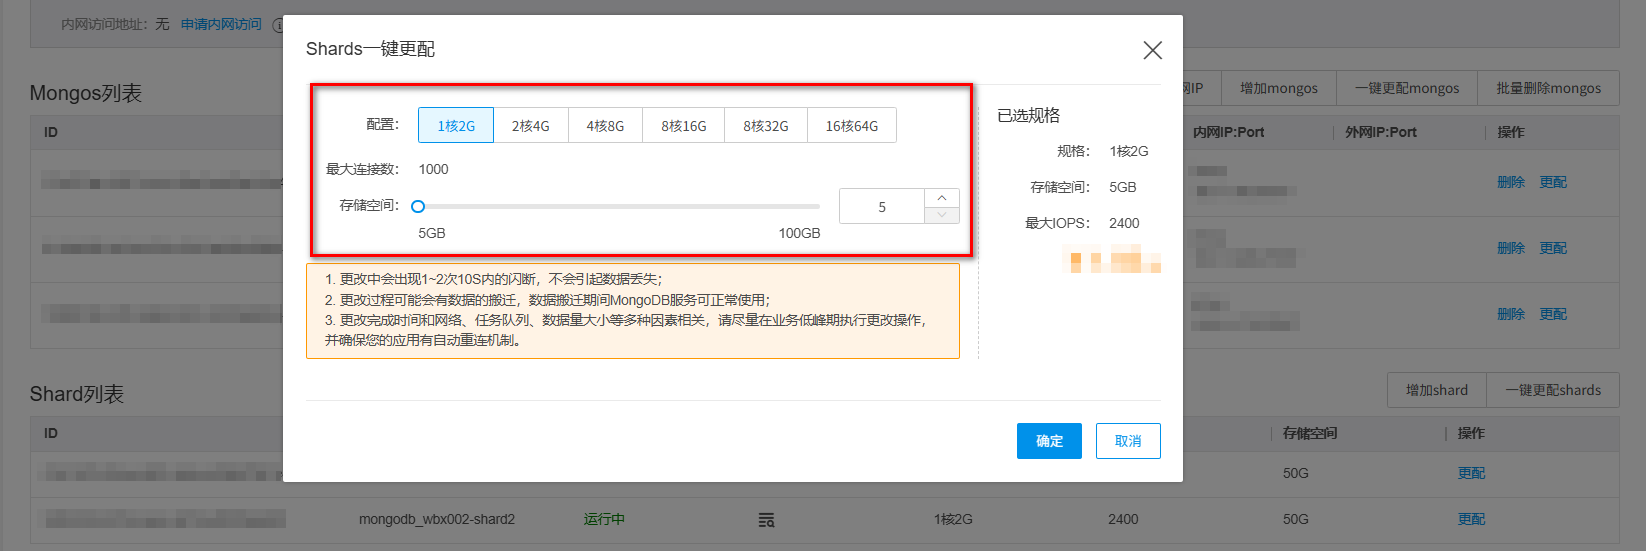Click the 一键更配mongos button

coord(1407,88)
